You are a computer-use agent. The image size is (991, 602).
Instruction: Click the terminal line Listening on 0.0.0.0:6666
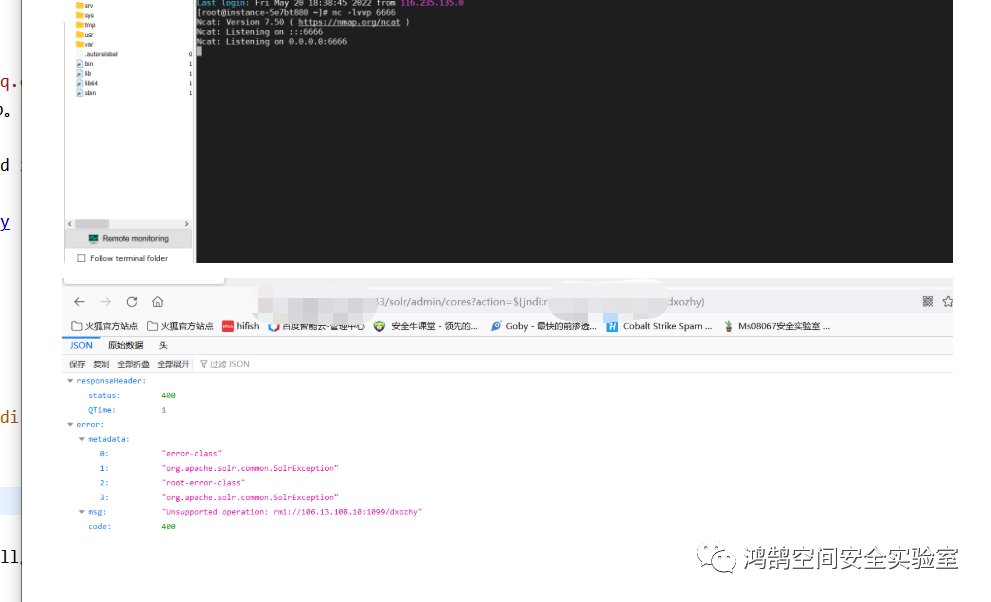point(272,42)
